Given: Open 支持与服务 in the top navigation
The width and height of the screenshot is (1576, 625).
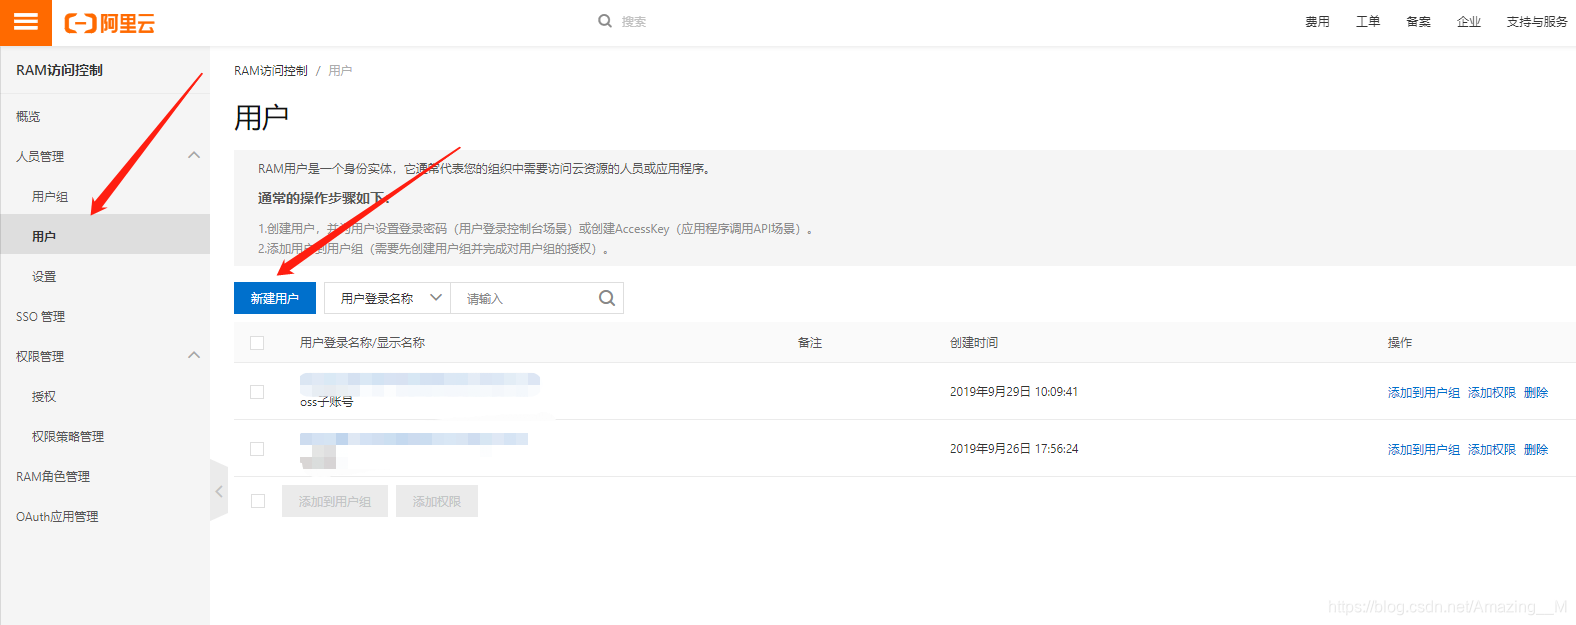Looking at the screenshot, I should (1537, 22).
